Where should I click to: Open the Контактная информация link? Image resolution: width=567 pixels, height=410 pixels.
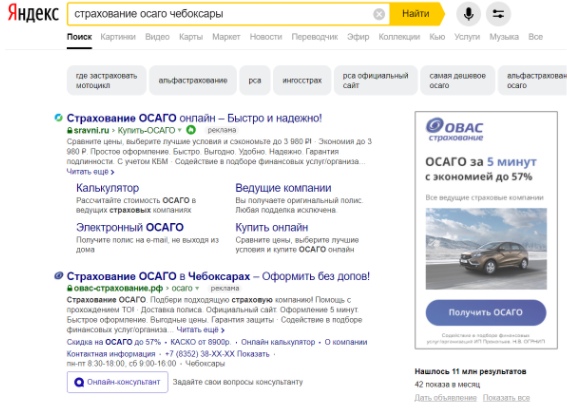111,354
